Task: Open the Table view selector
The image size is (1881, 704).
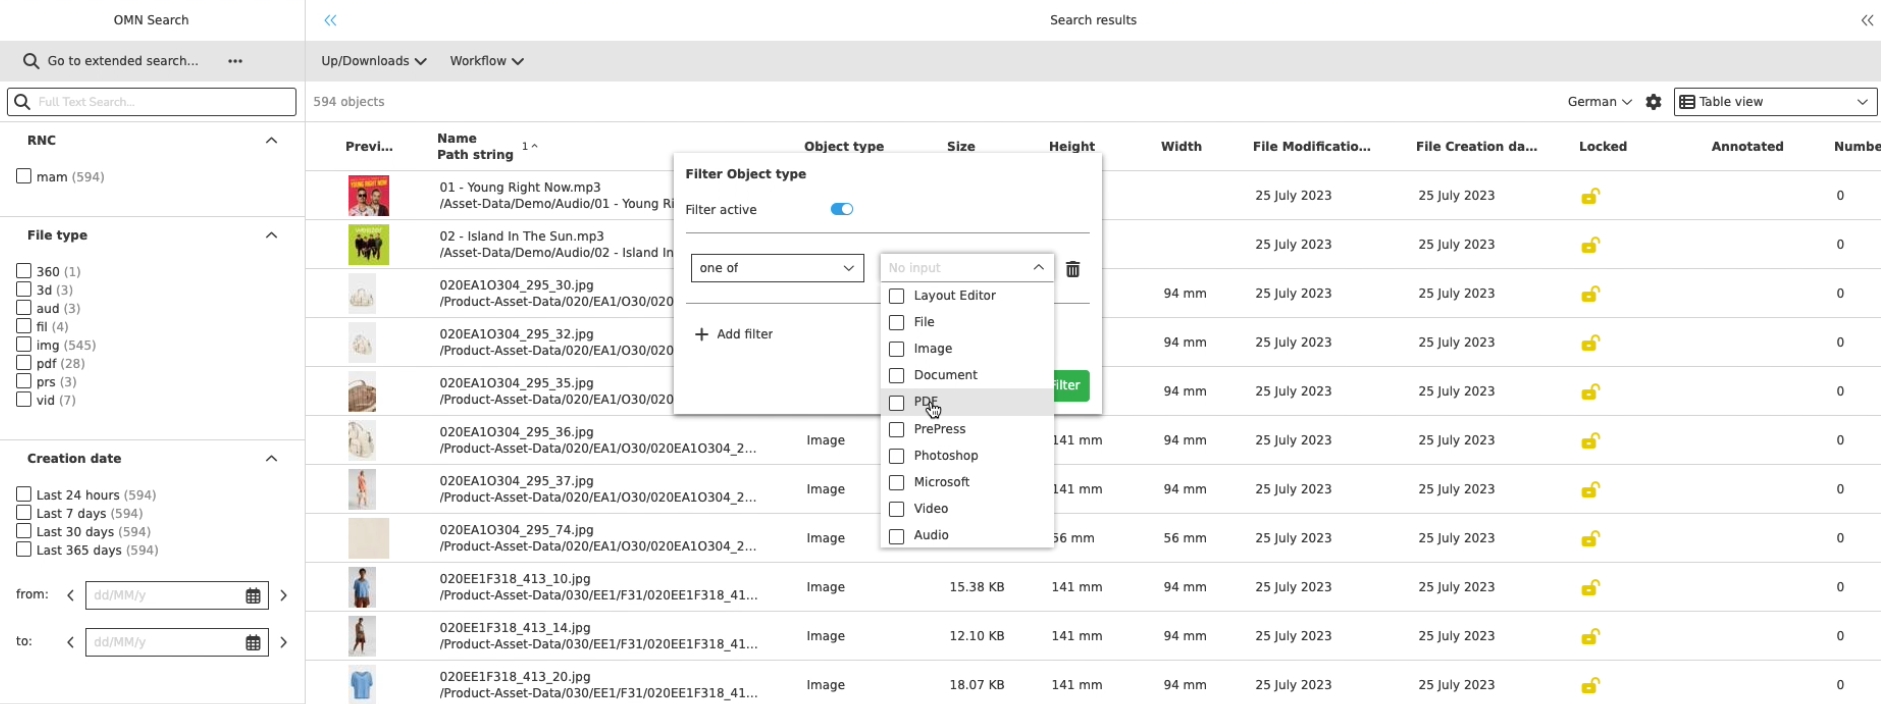Action: click(x=1774, y=102)
